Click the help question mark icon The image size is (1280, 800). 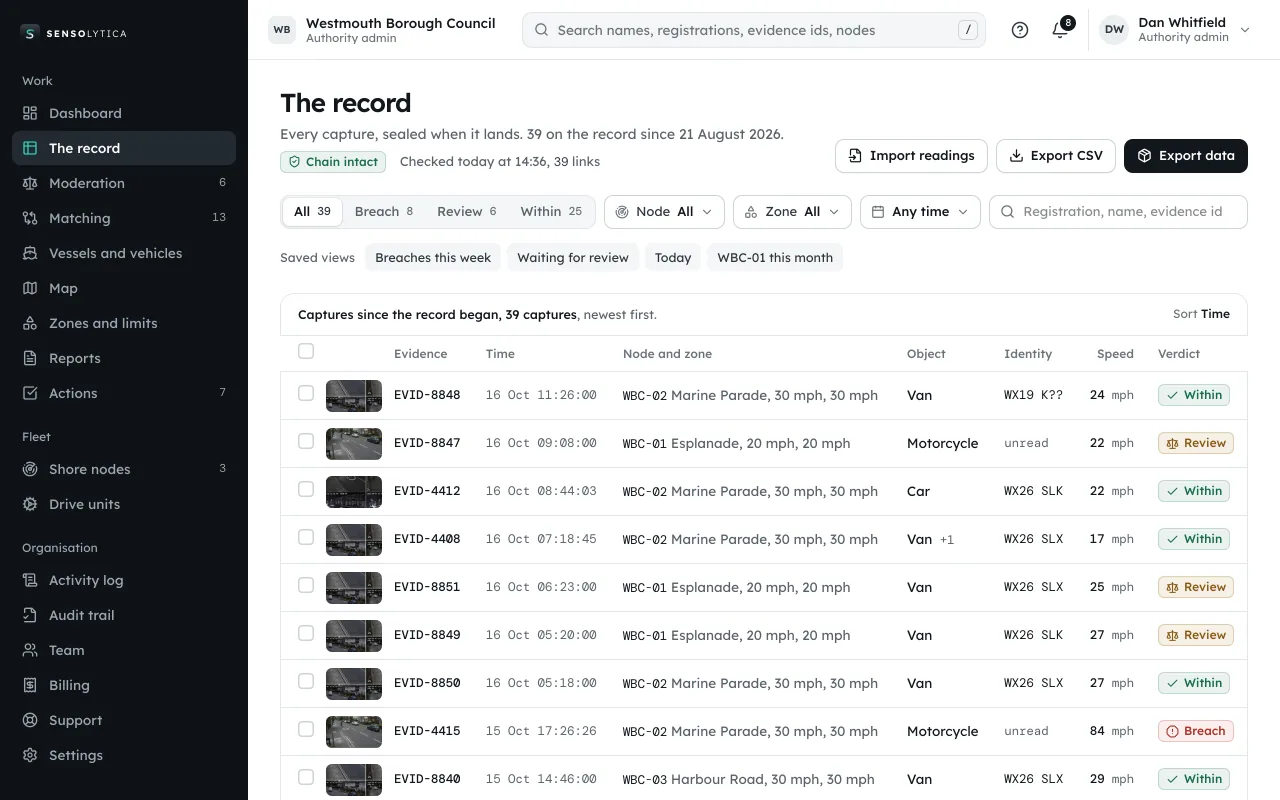1020,30
